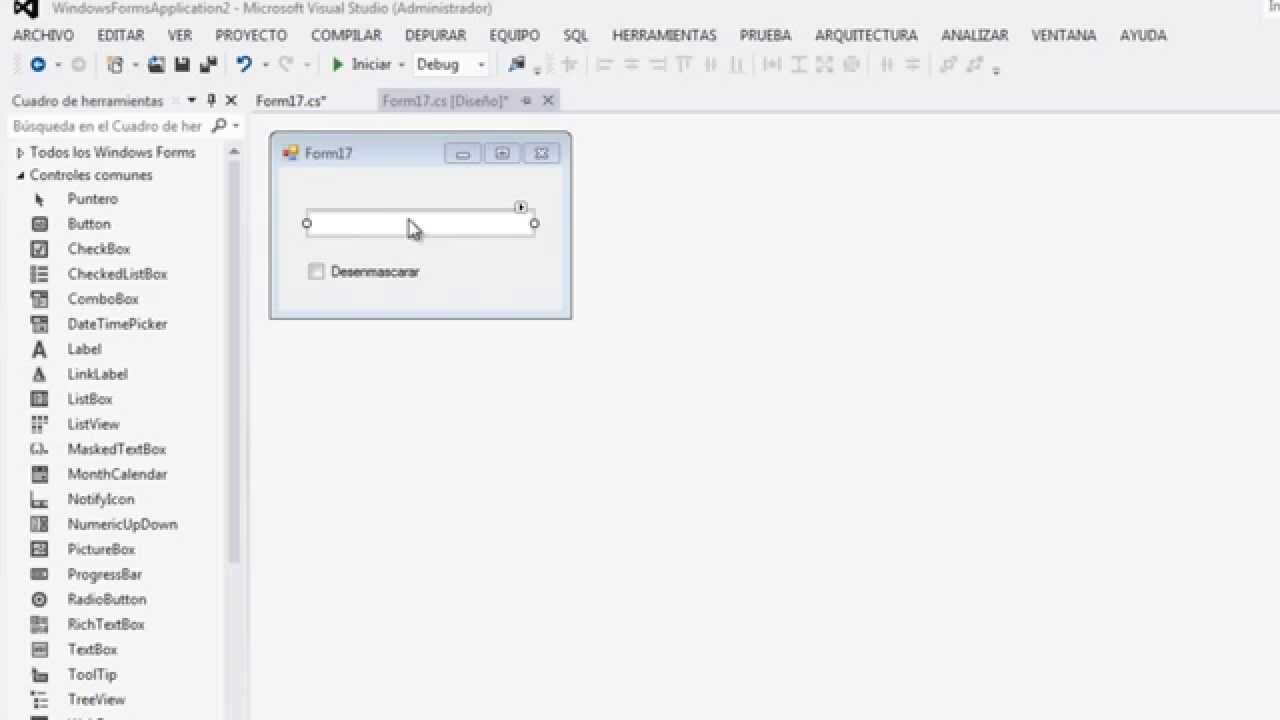Pin the Form17.cs [Diseño] tab
Screen dimensions: 1280x720
pos(527,100)
